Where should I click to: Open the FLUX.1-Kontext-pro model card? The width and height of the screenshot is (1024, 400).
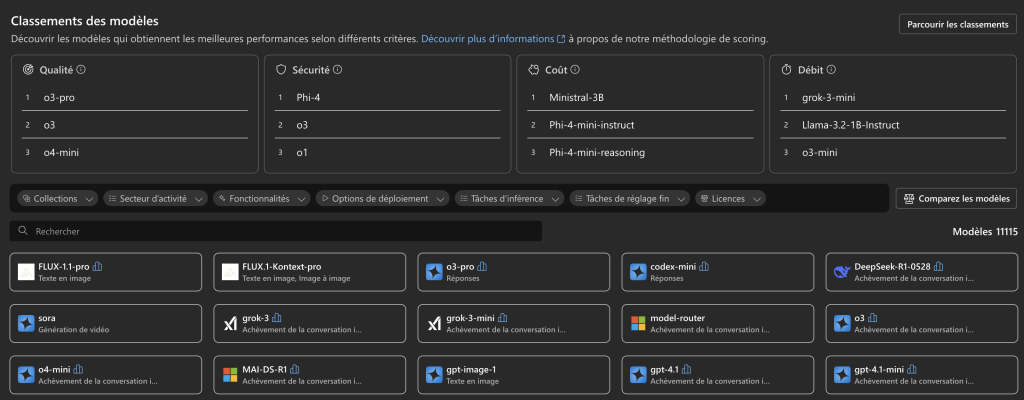[x=310, y=272]
